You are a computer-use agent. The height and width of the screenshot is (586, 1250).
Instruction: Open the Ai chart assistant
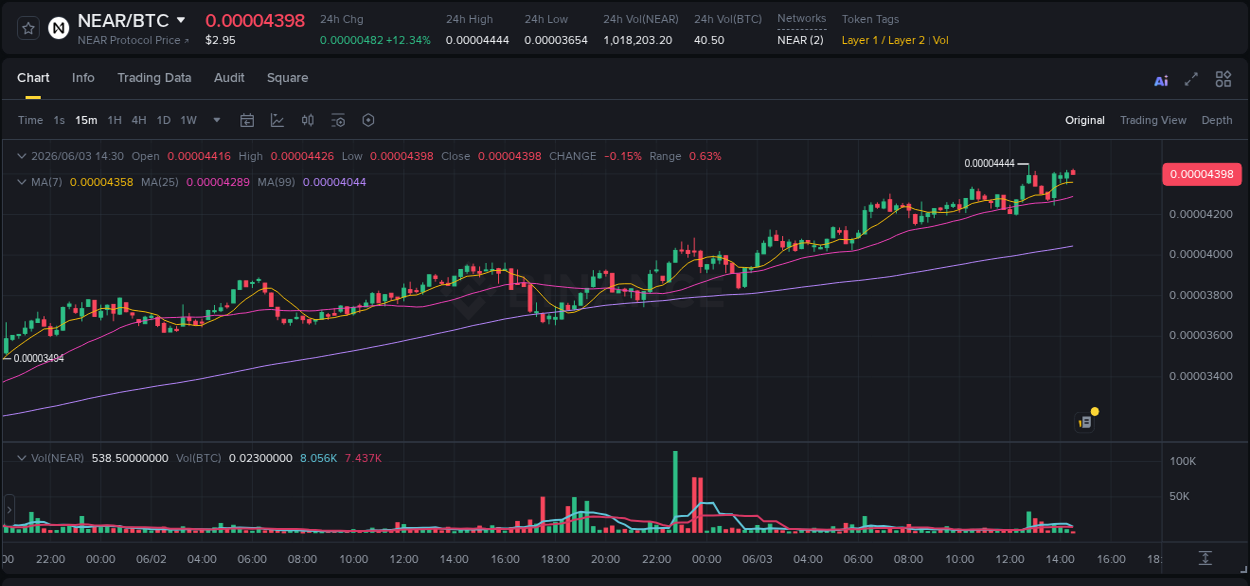(1161, 80)
